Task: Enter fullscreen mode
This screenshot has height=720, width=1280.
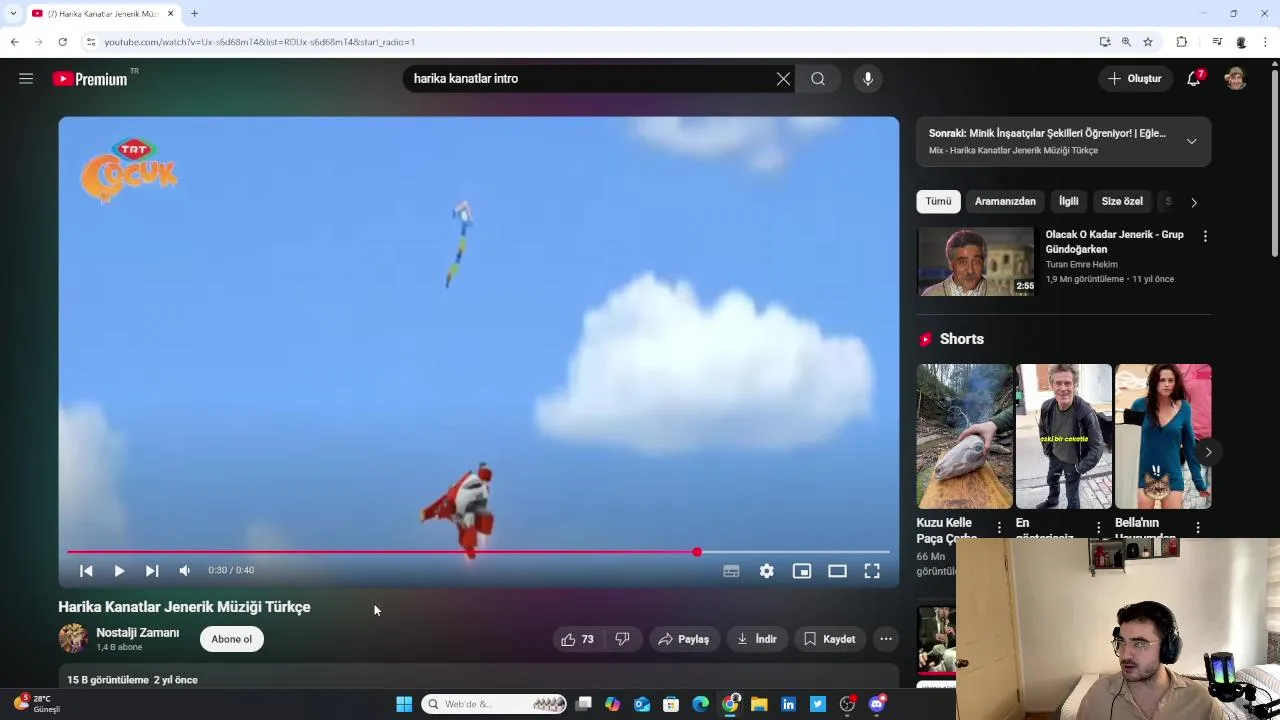Action: point(872,571)
